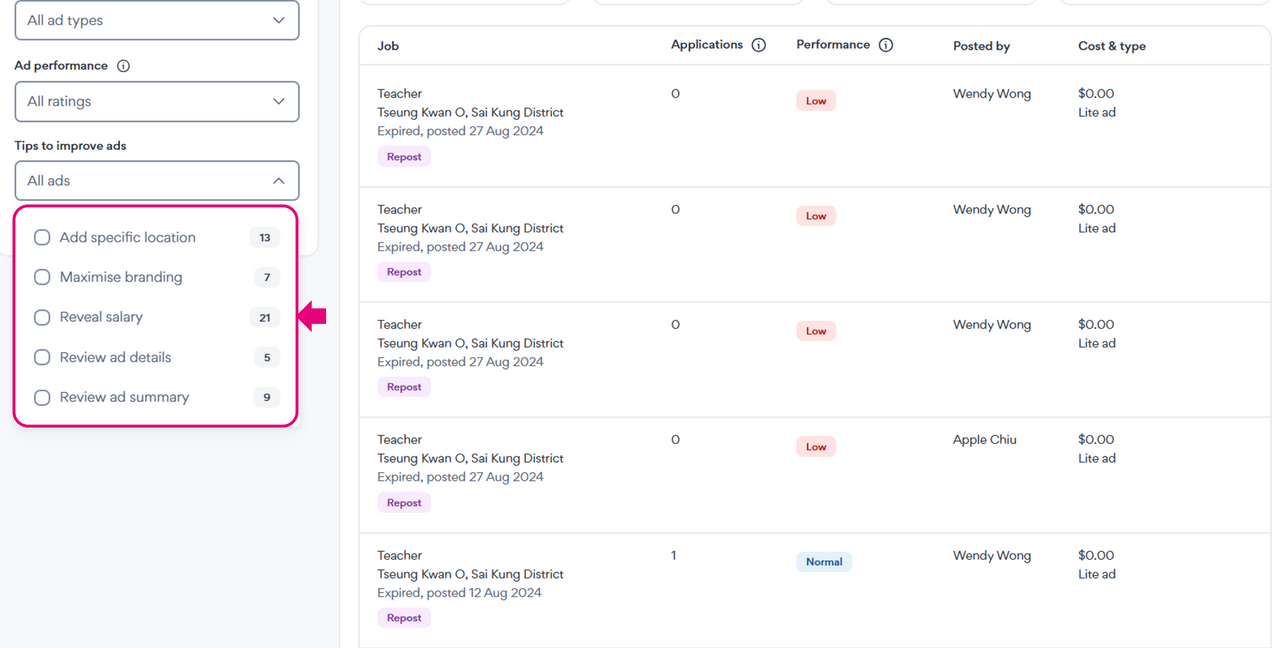Enable the Maximise branding filter checkbox

42,277
